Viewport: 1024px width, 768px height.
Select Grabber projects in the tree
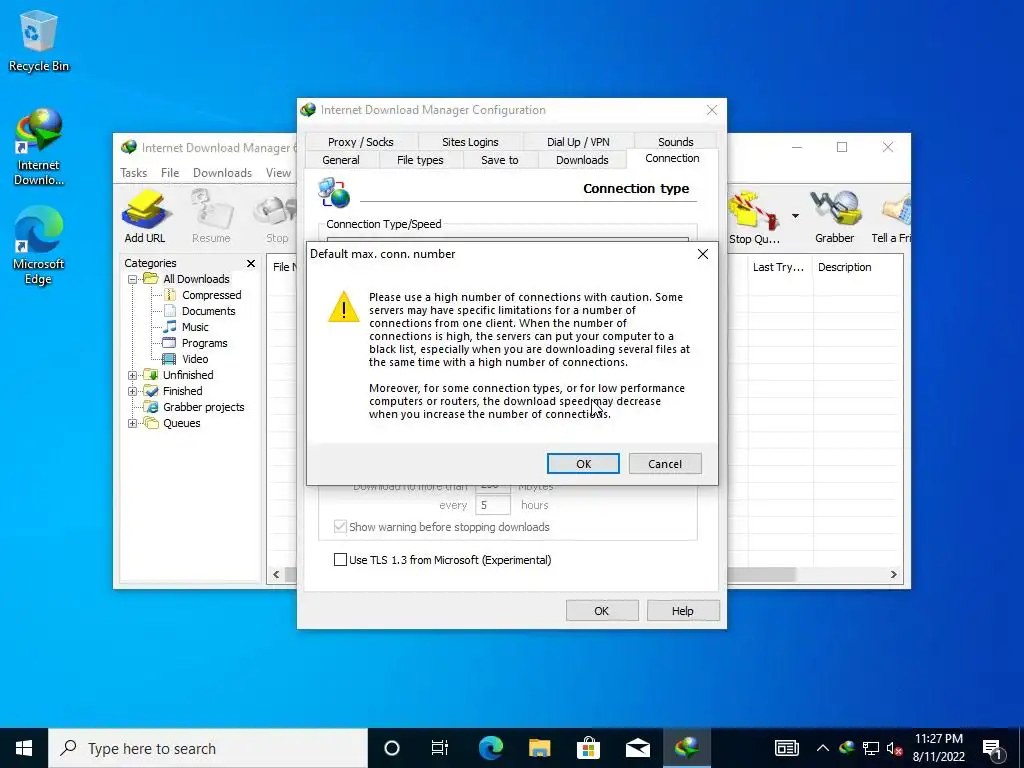203,407
